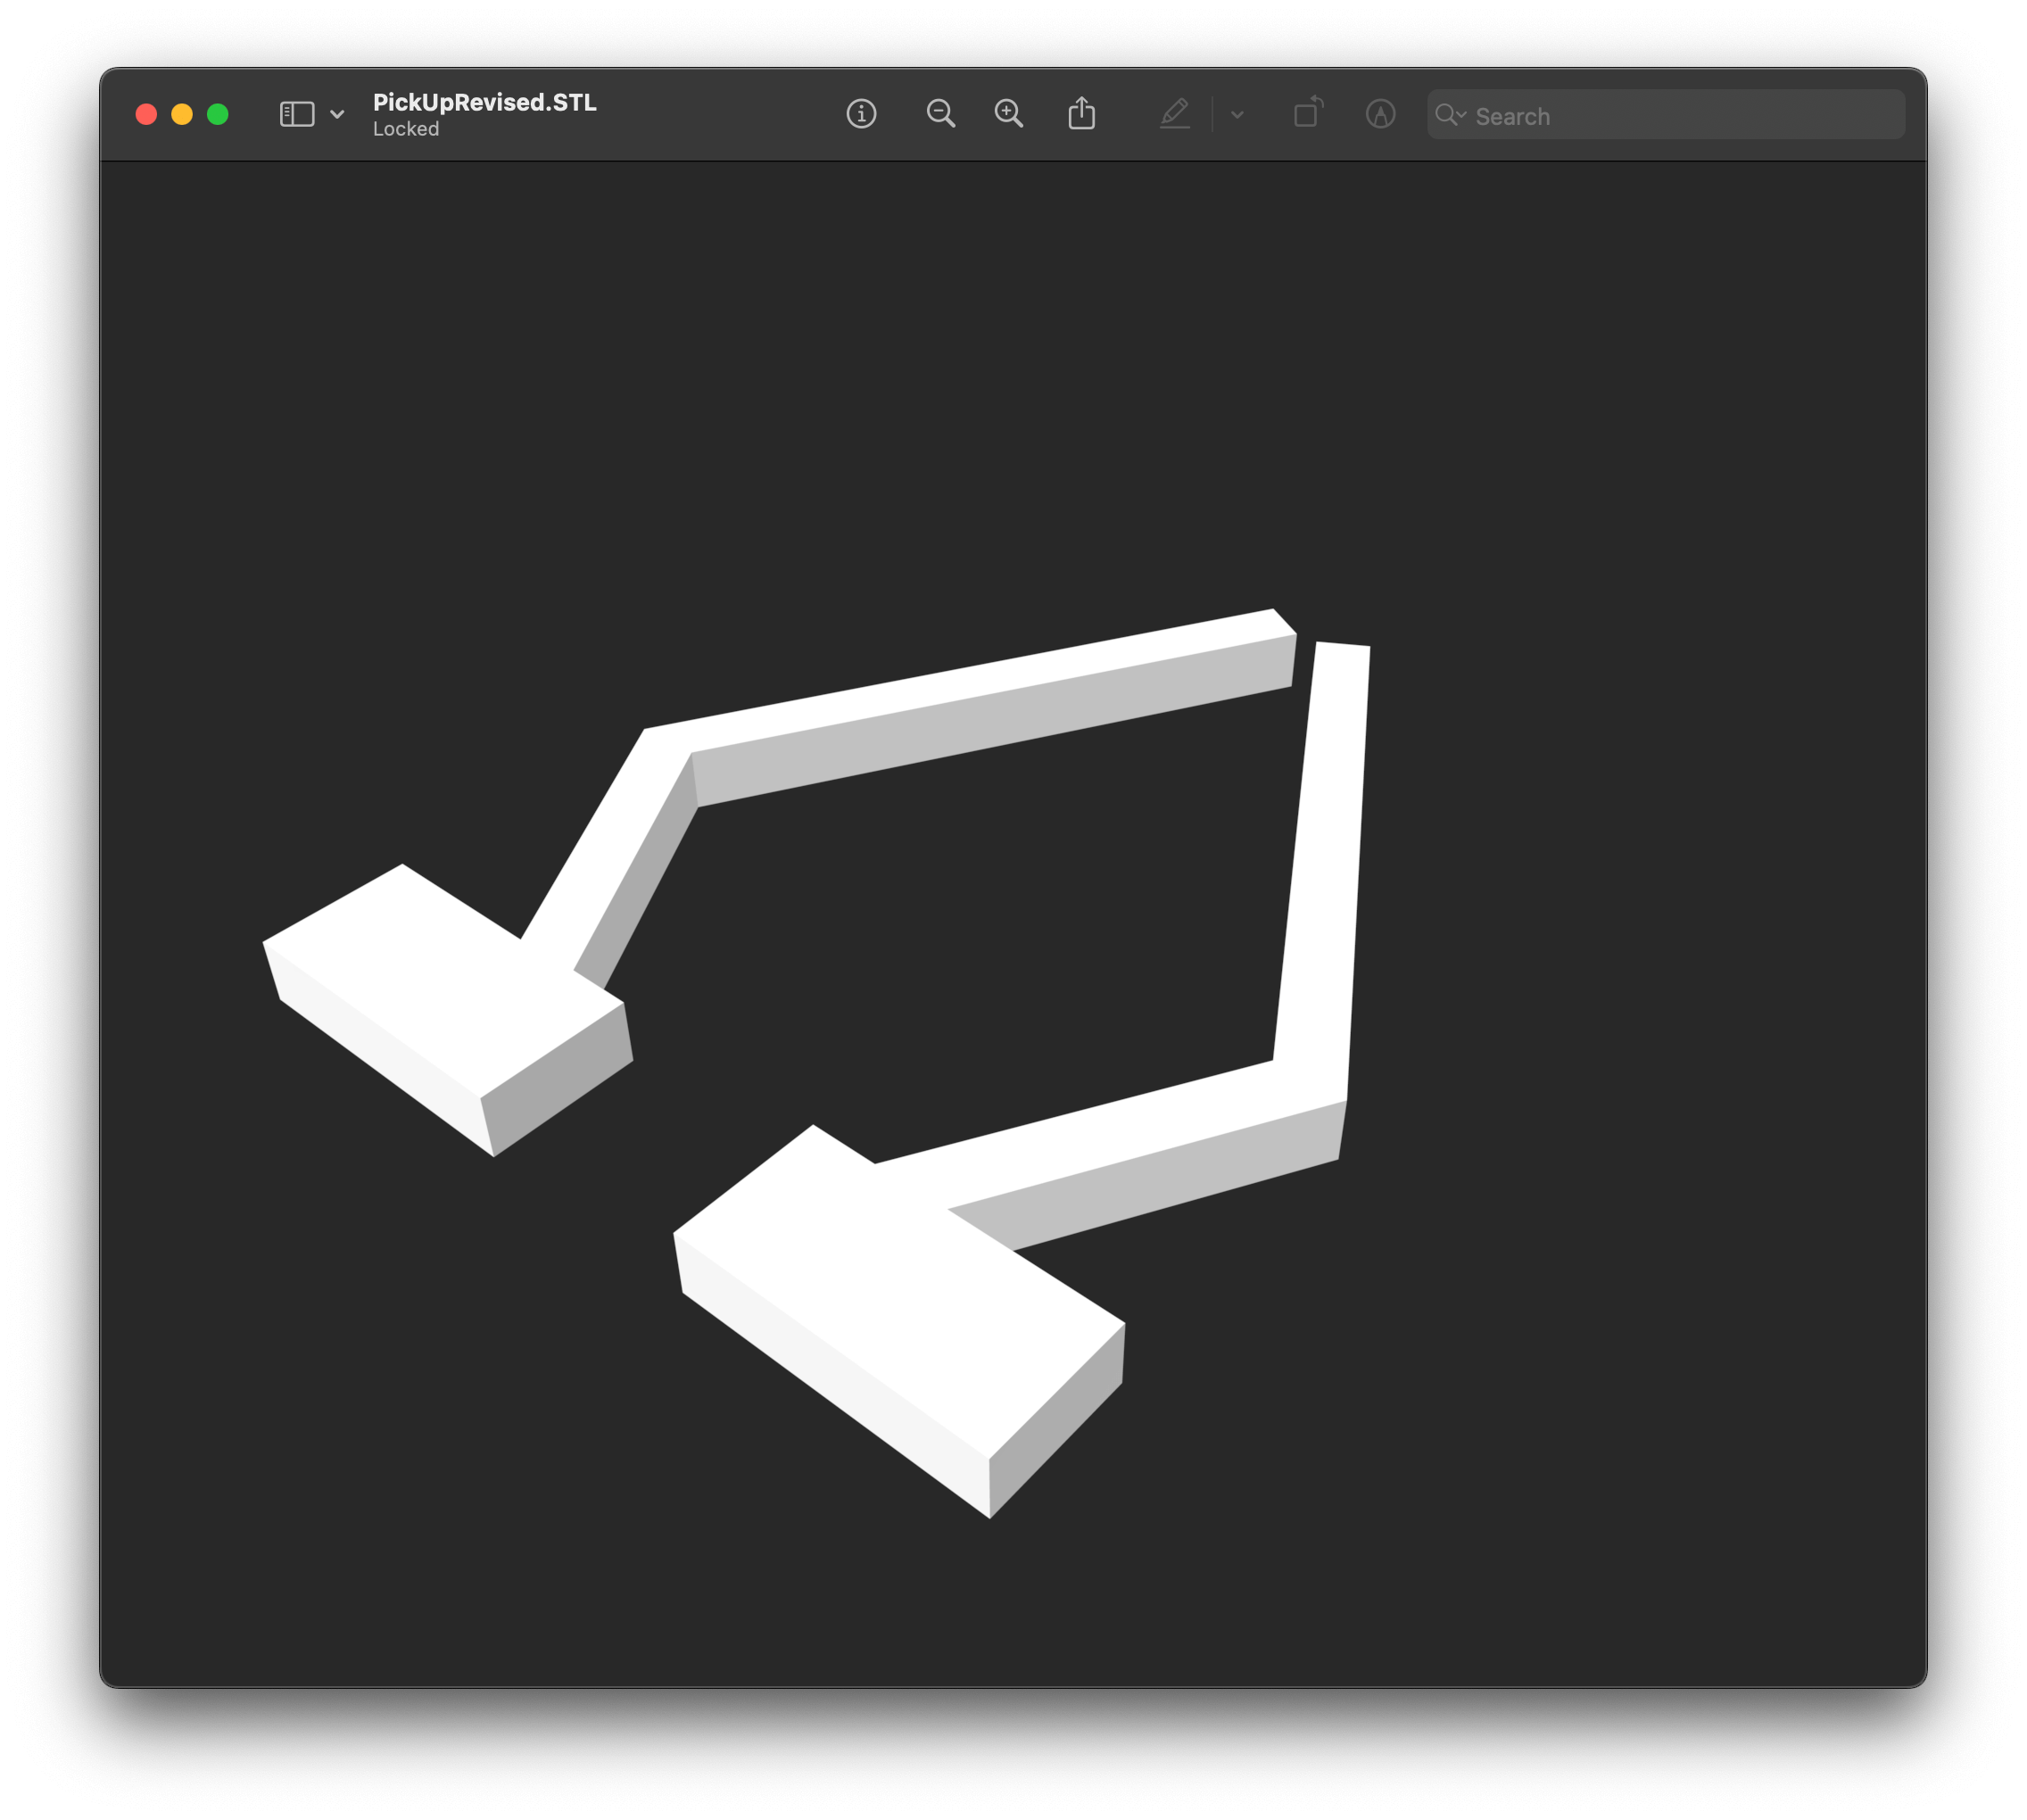The width and height of the screenshot is (2027, 1820).
Task: Click the rotate left icon
Action: tap(1308, 112)
